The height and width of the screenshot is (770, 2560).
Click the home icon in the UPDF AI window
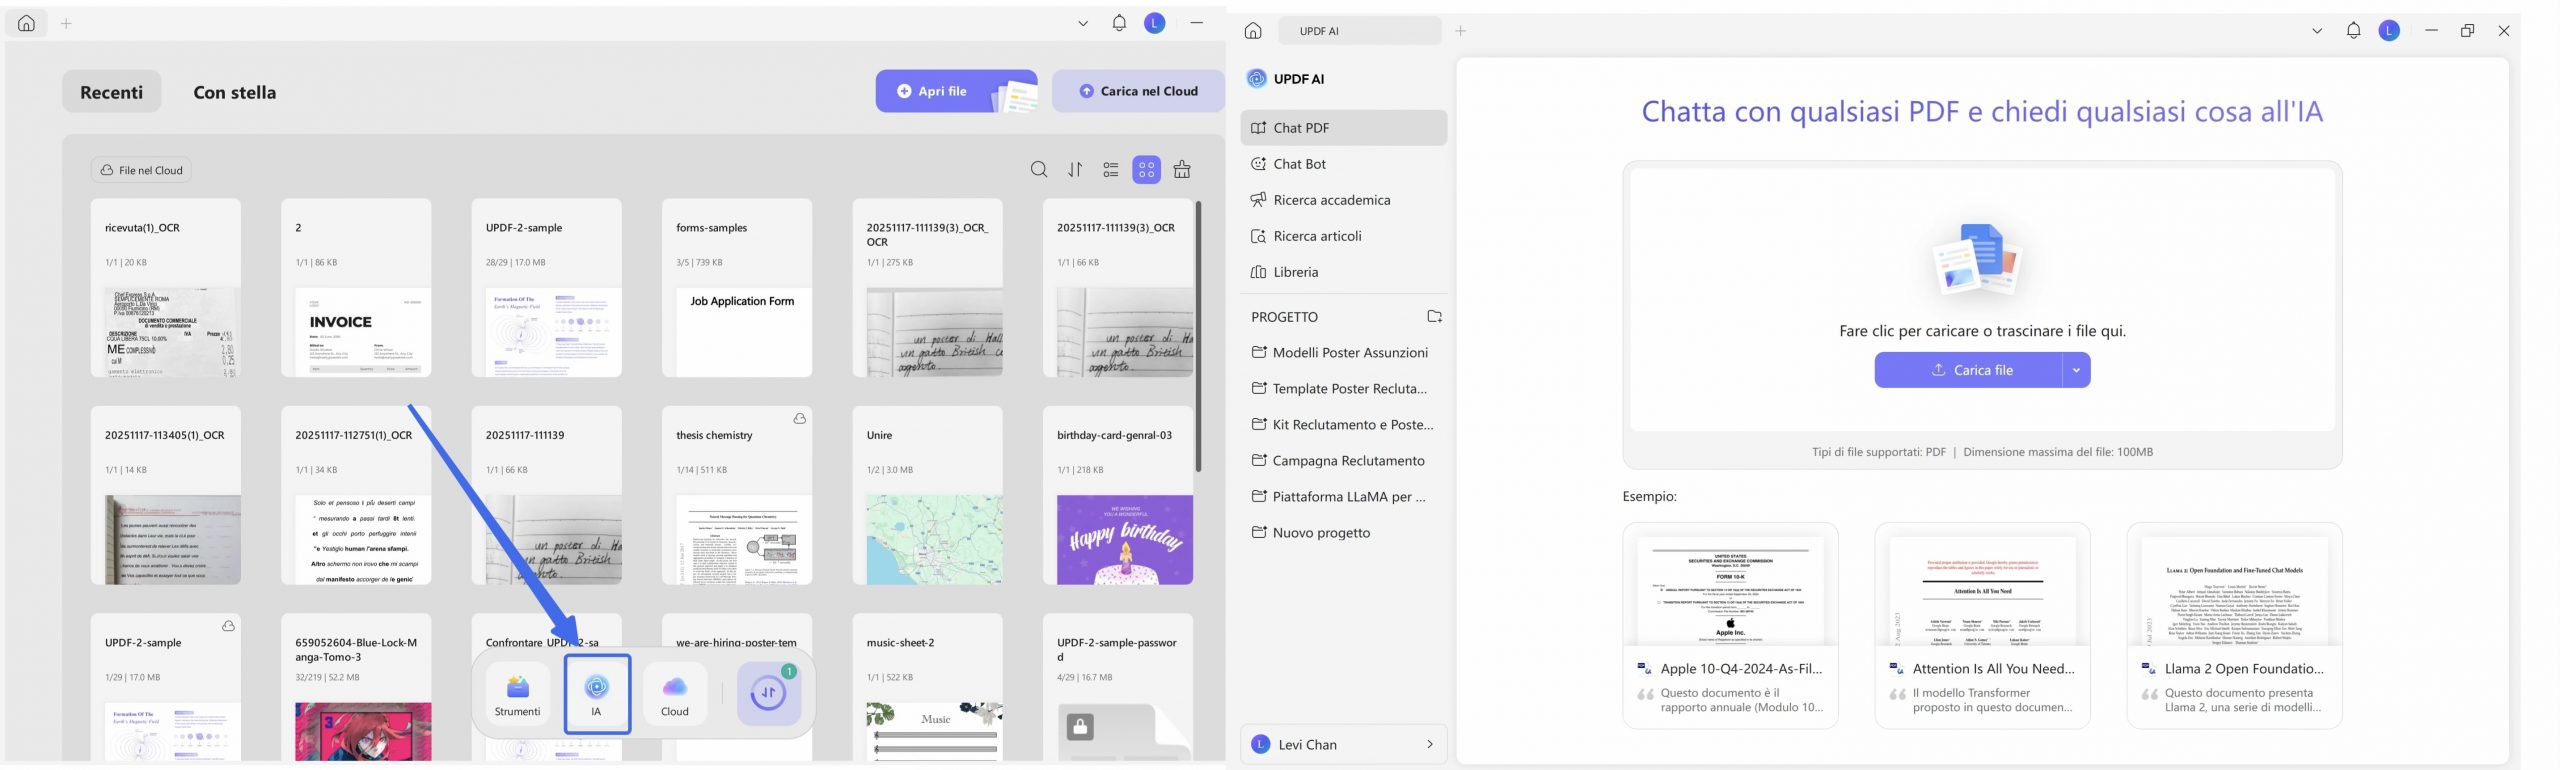coord(1253,31)
